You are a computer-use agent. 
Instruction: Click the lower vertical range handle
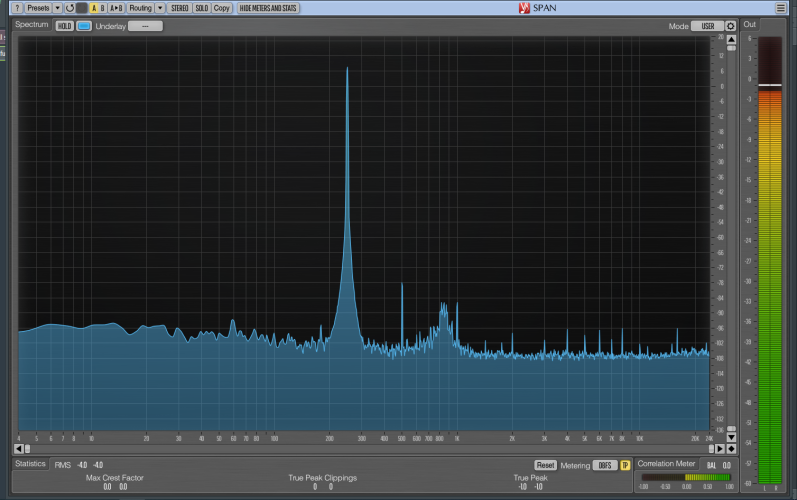tap(731, 429)
